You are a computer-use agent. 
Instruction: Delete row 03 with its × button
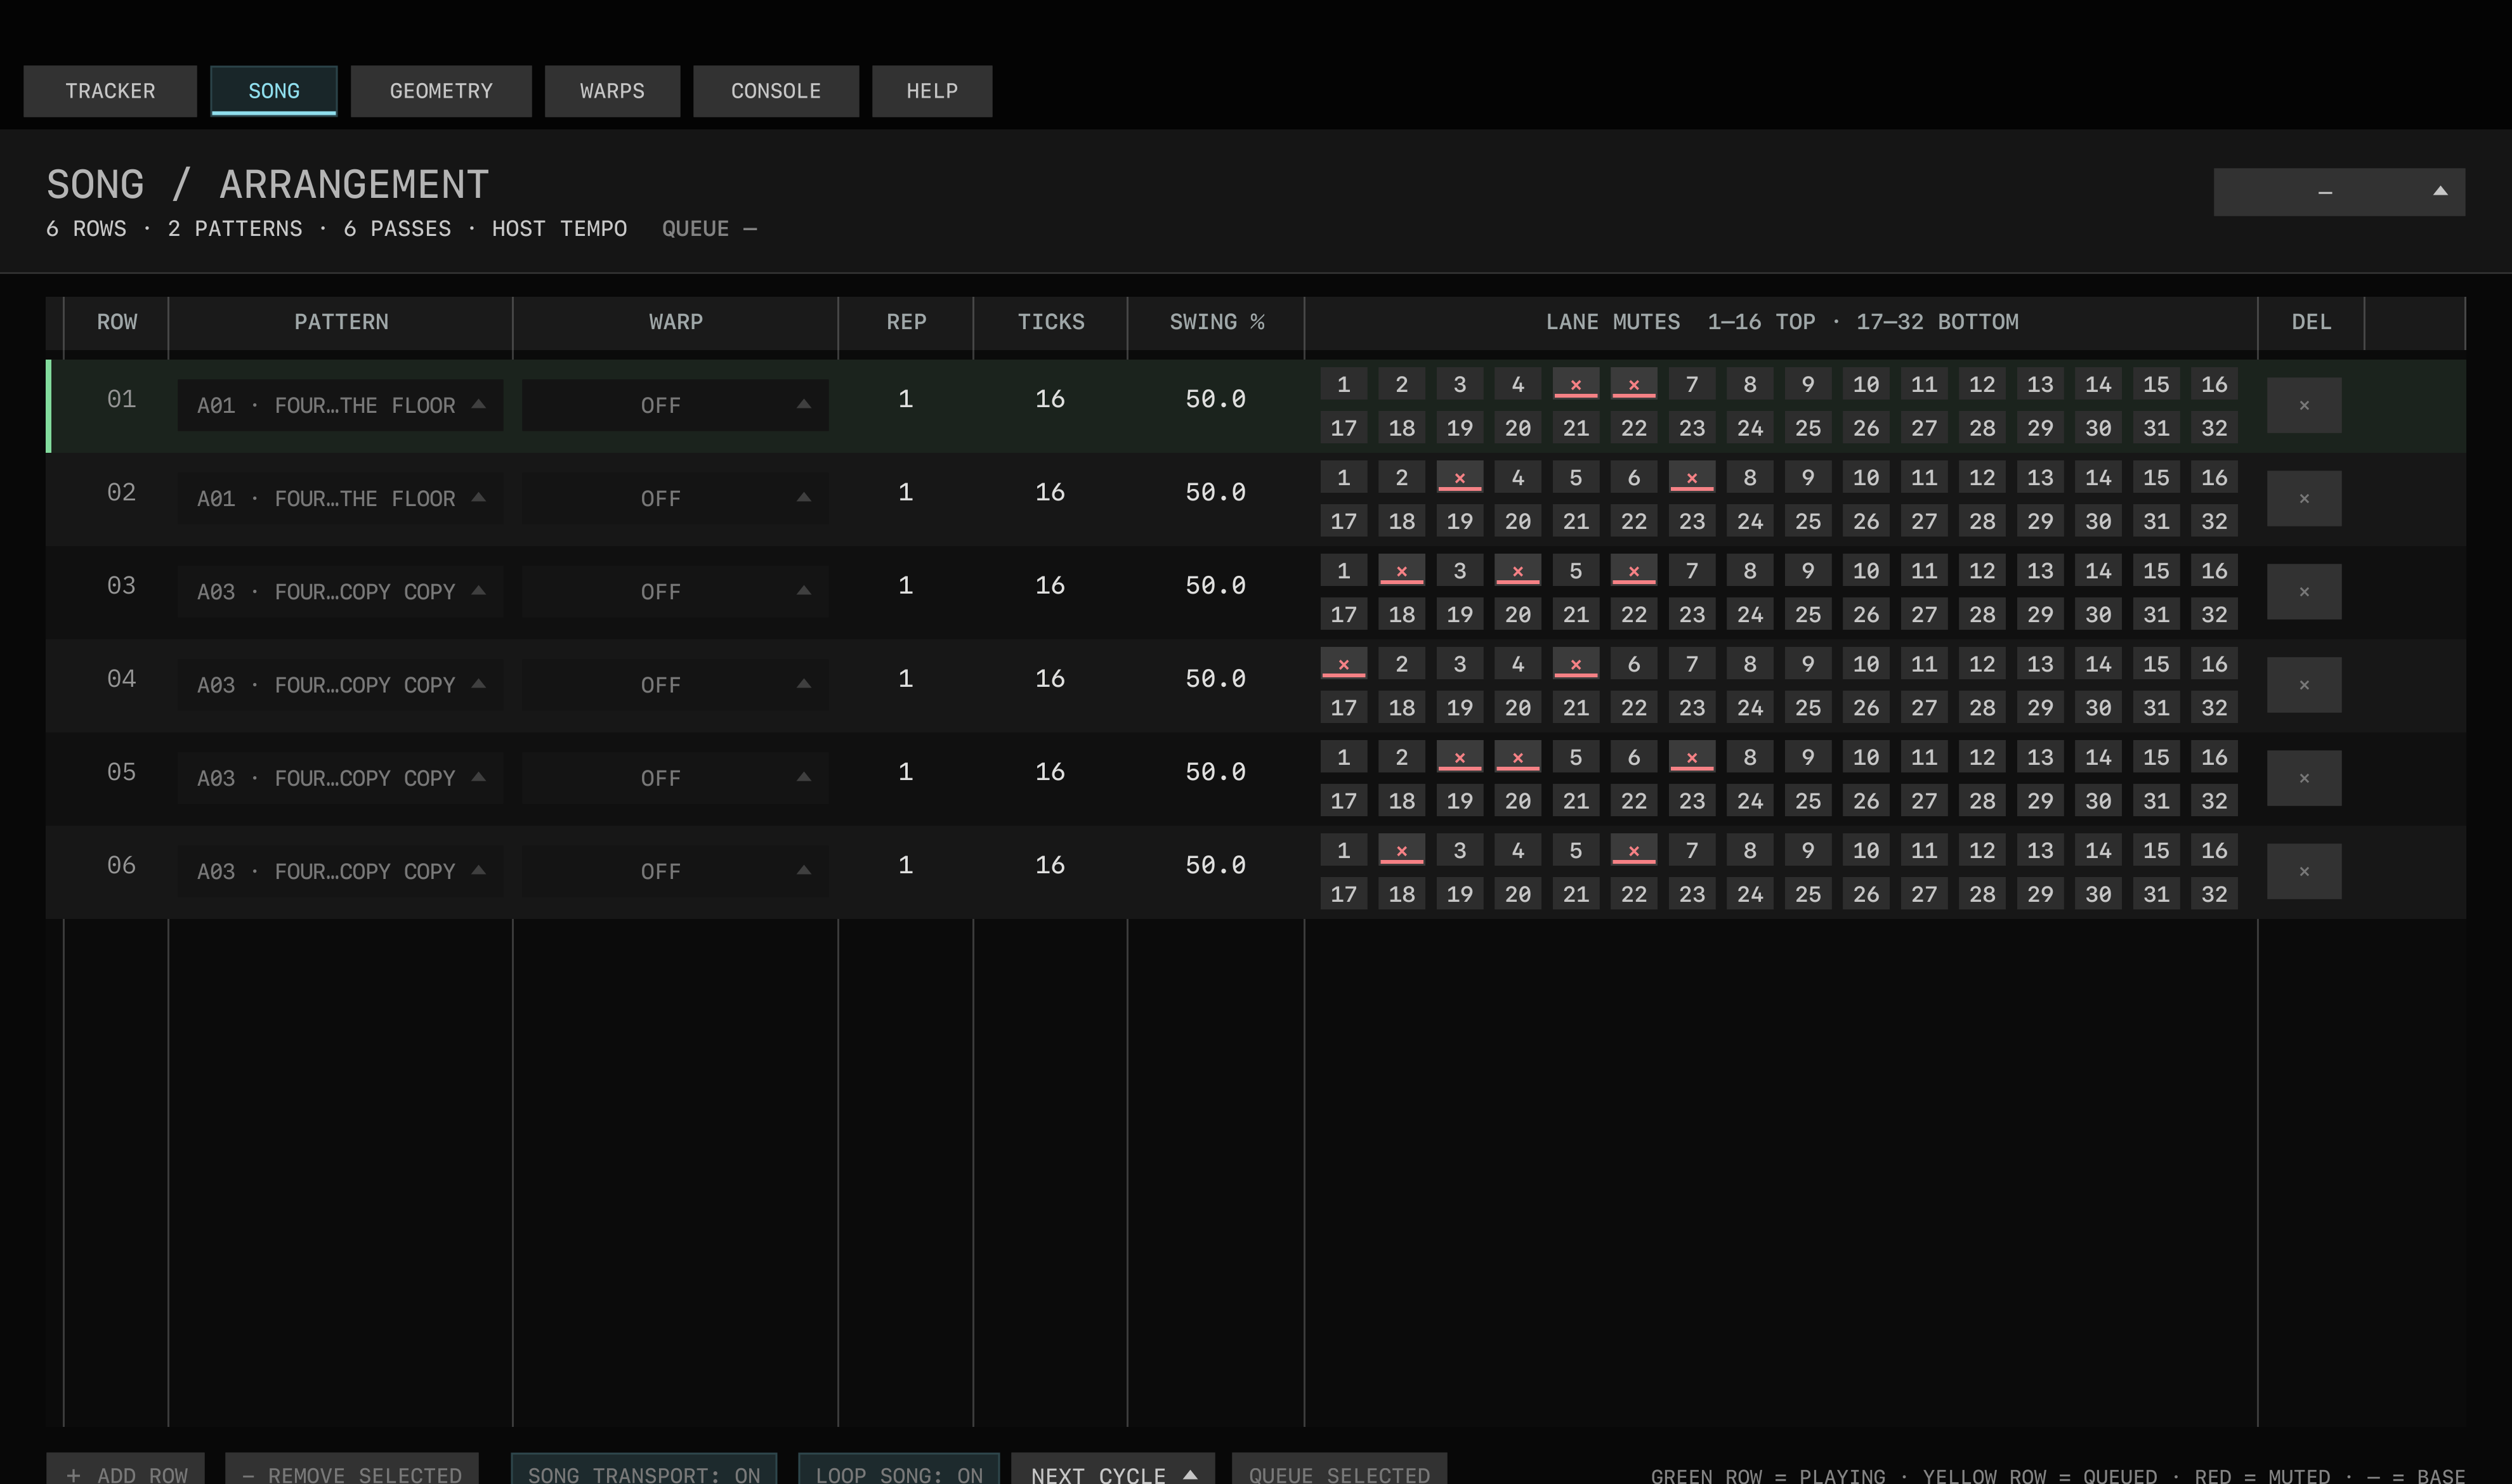coord(2303,591)
